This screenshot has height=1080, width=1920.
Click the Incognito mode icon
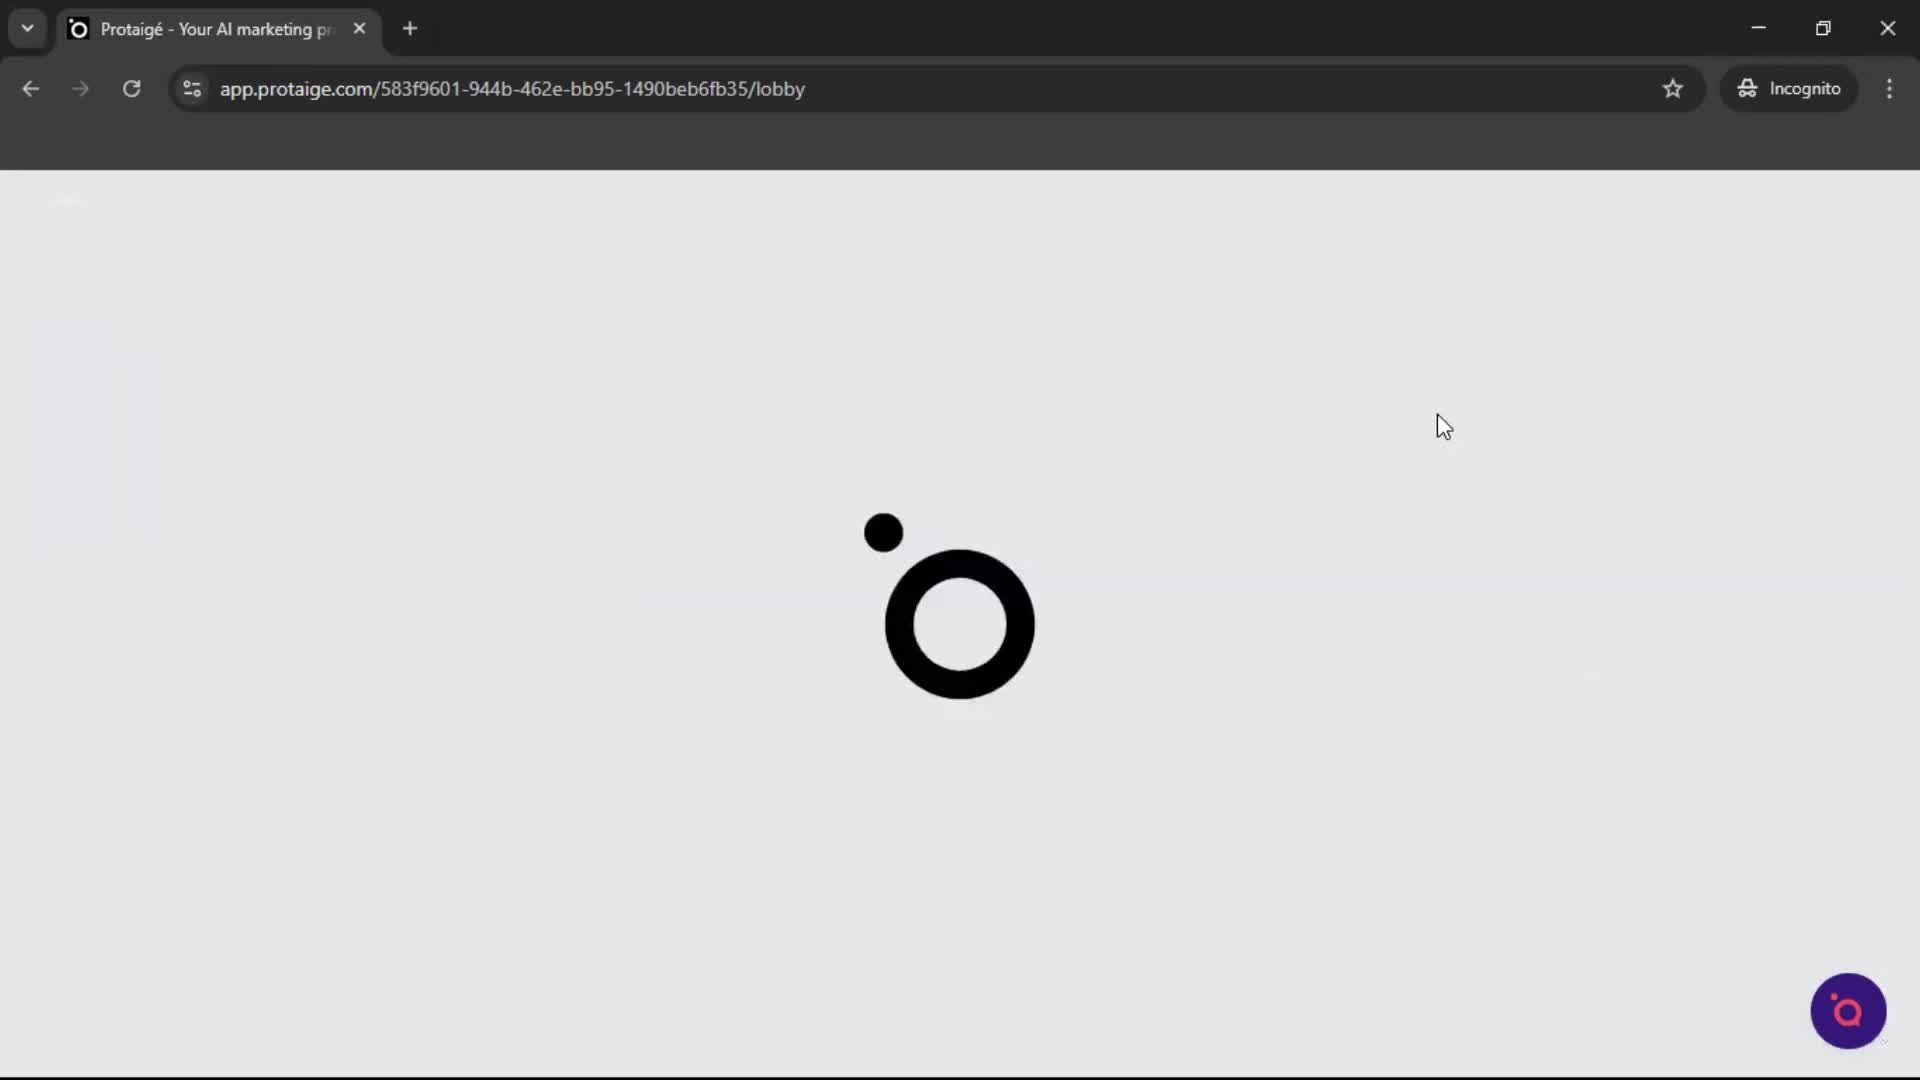click(x=1746, y=88)
